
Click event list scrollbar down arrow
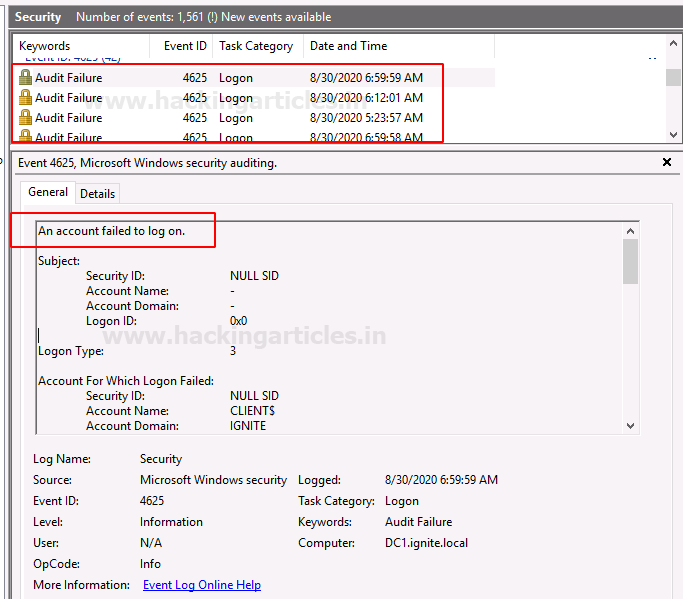pyautogui.click(x=673, y=135)
